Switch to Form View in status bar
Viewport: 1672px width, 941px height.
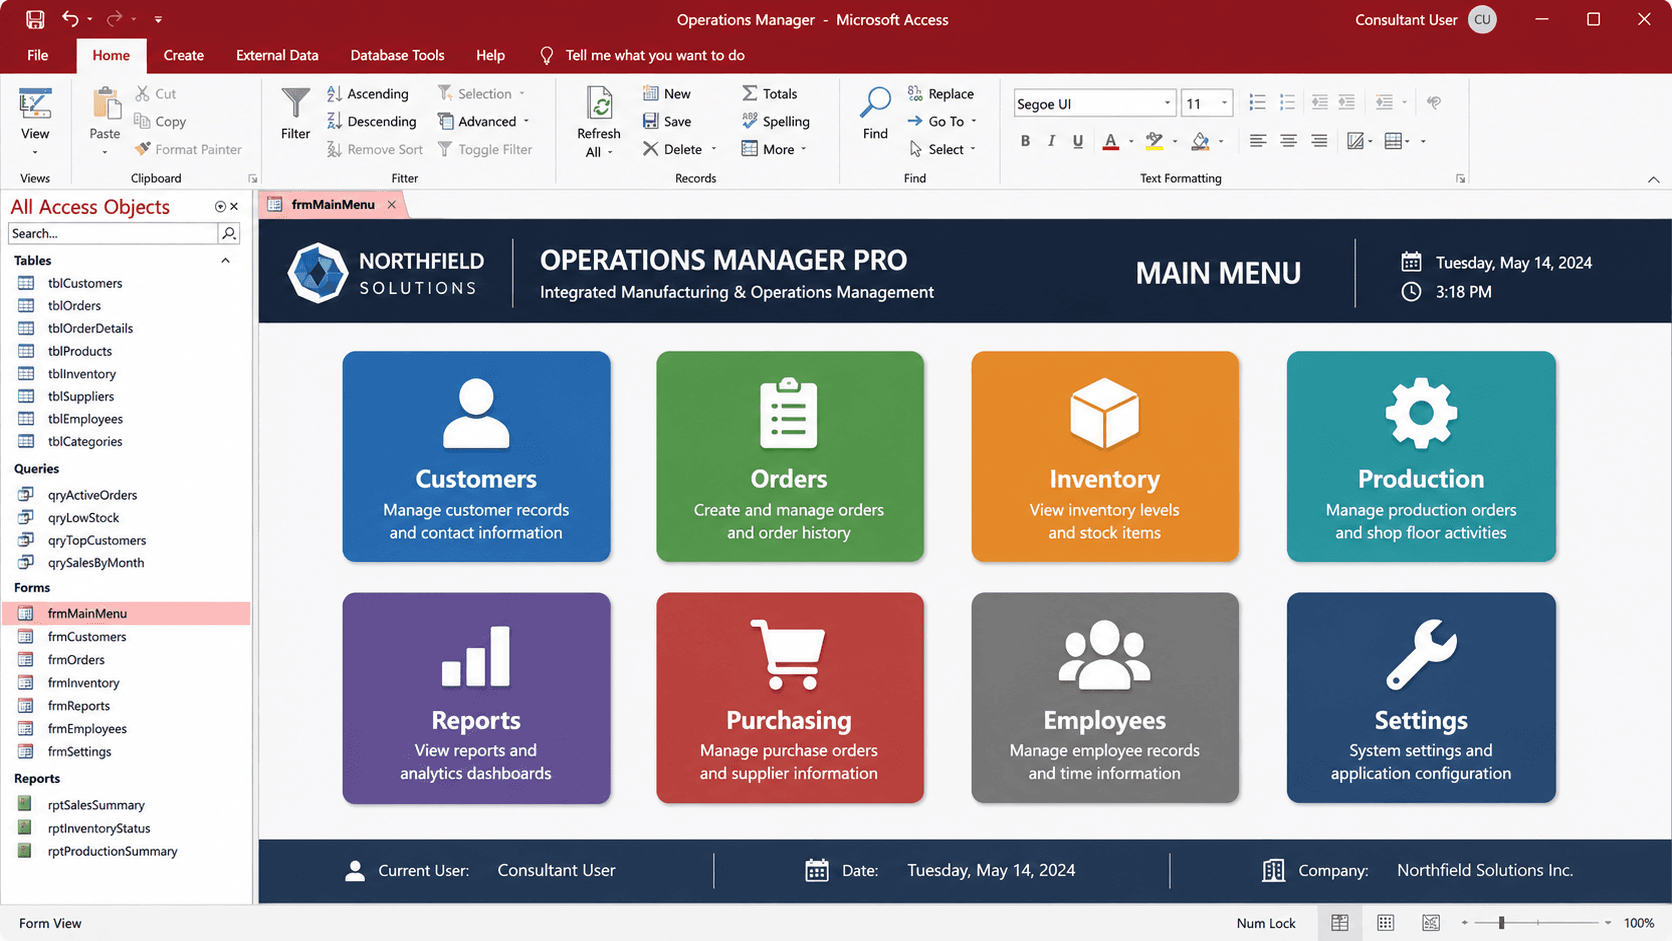[1339, 923]
